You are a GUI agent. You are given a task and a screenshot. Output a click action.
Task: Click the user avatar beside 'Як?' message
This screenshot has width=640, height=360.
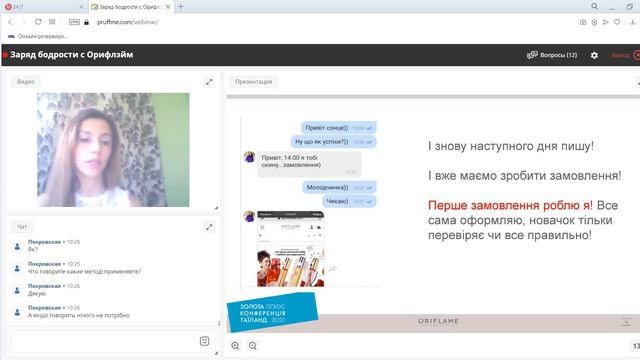[17, 246]
